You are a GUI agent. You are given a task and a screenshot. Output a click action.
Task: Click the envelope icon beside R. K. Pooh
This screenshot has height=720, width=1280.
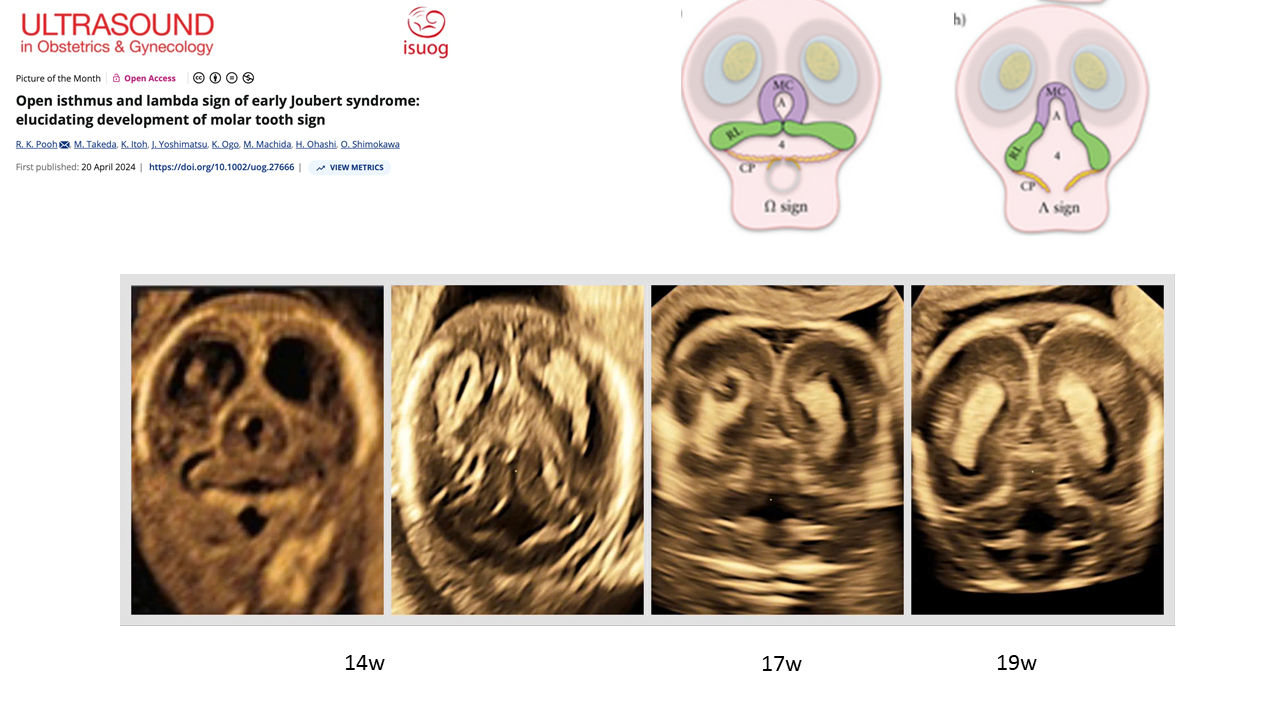pyautogui.click(x=65, y=145)
